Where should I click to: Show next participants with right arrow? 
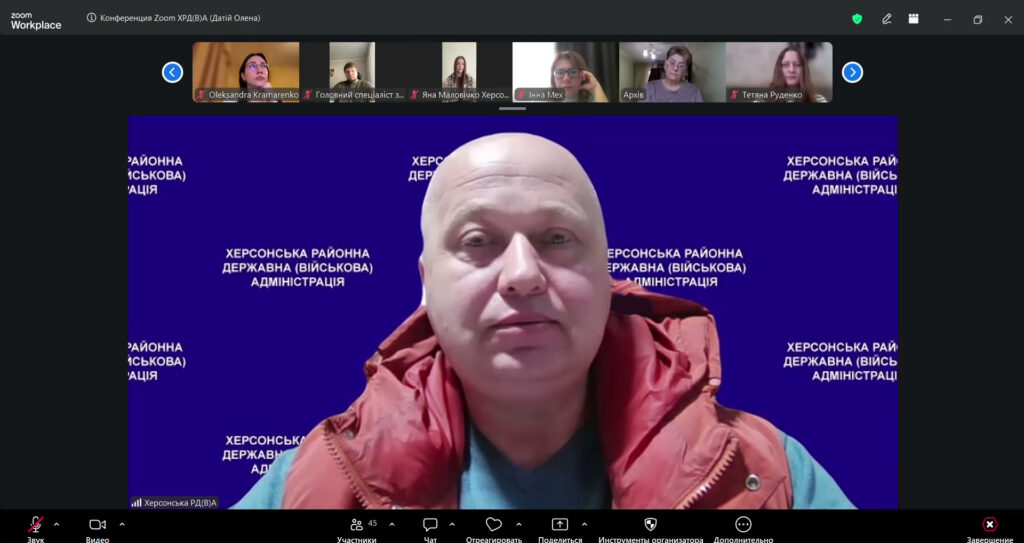pyautogui.click(x=852, y=72)
